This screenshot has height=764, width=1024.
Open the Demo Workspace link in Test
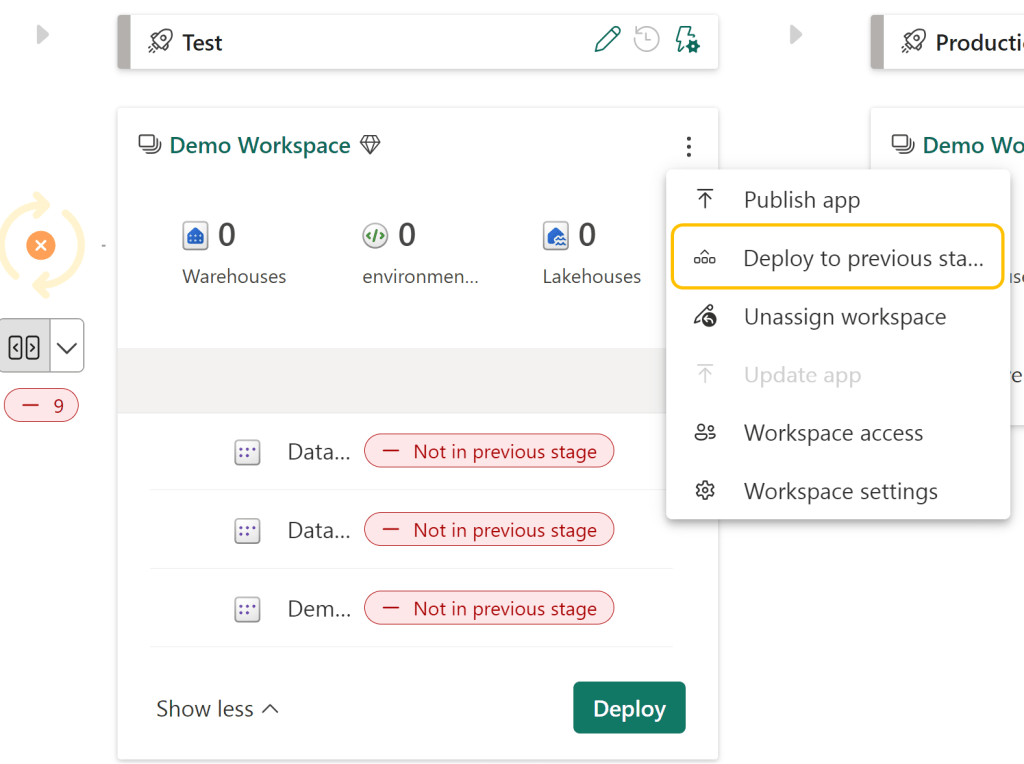click(x=259, y=146)
